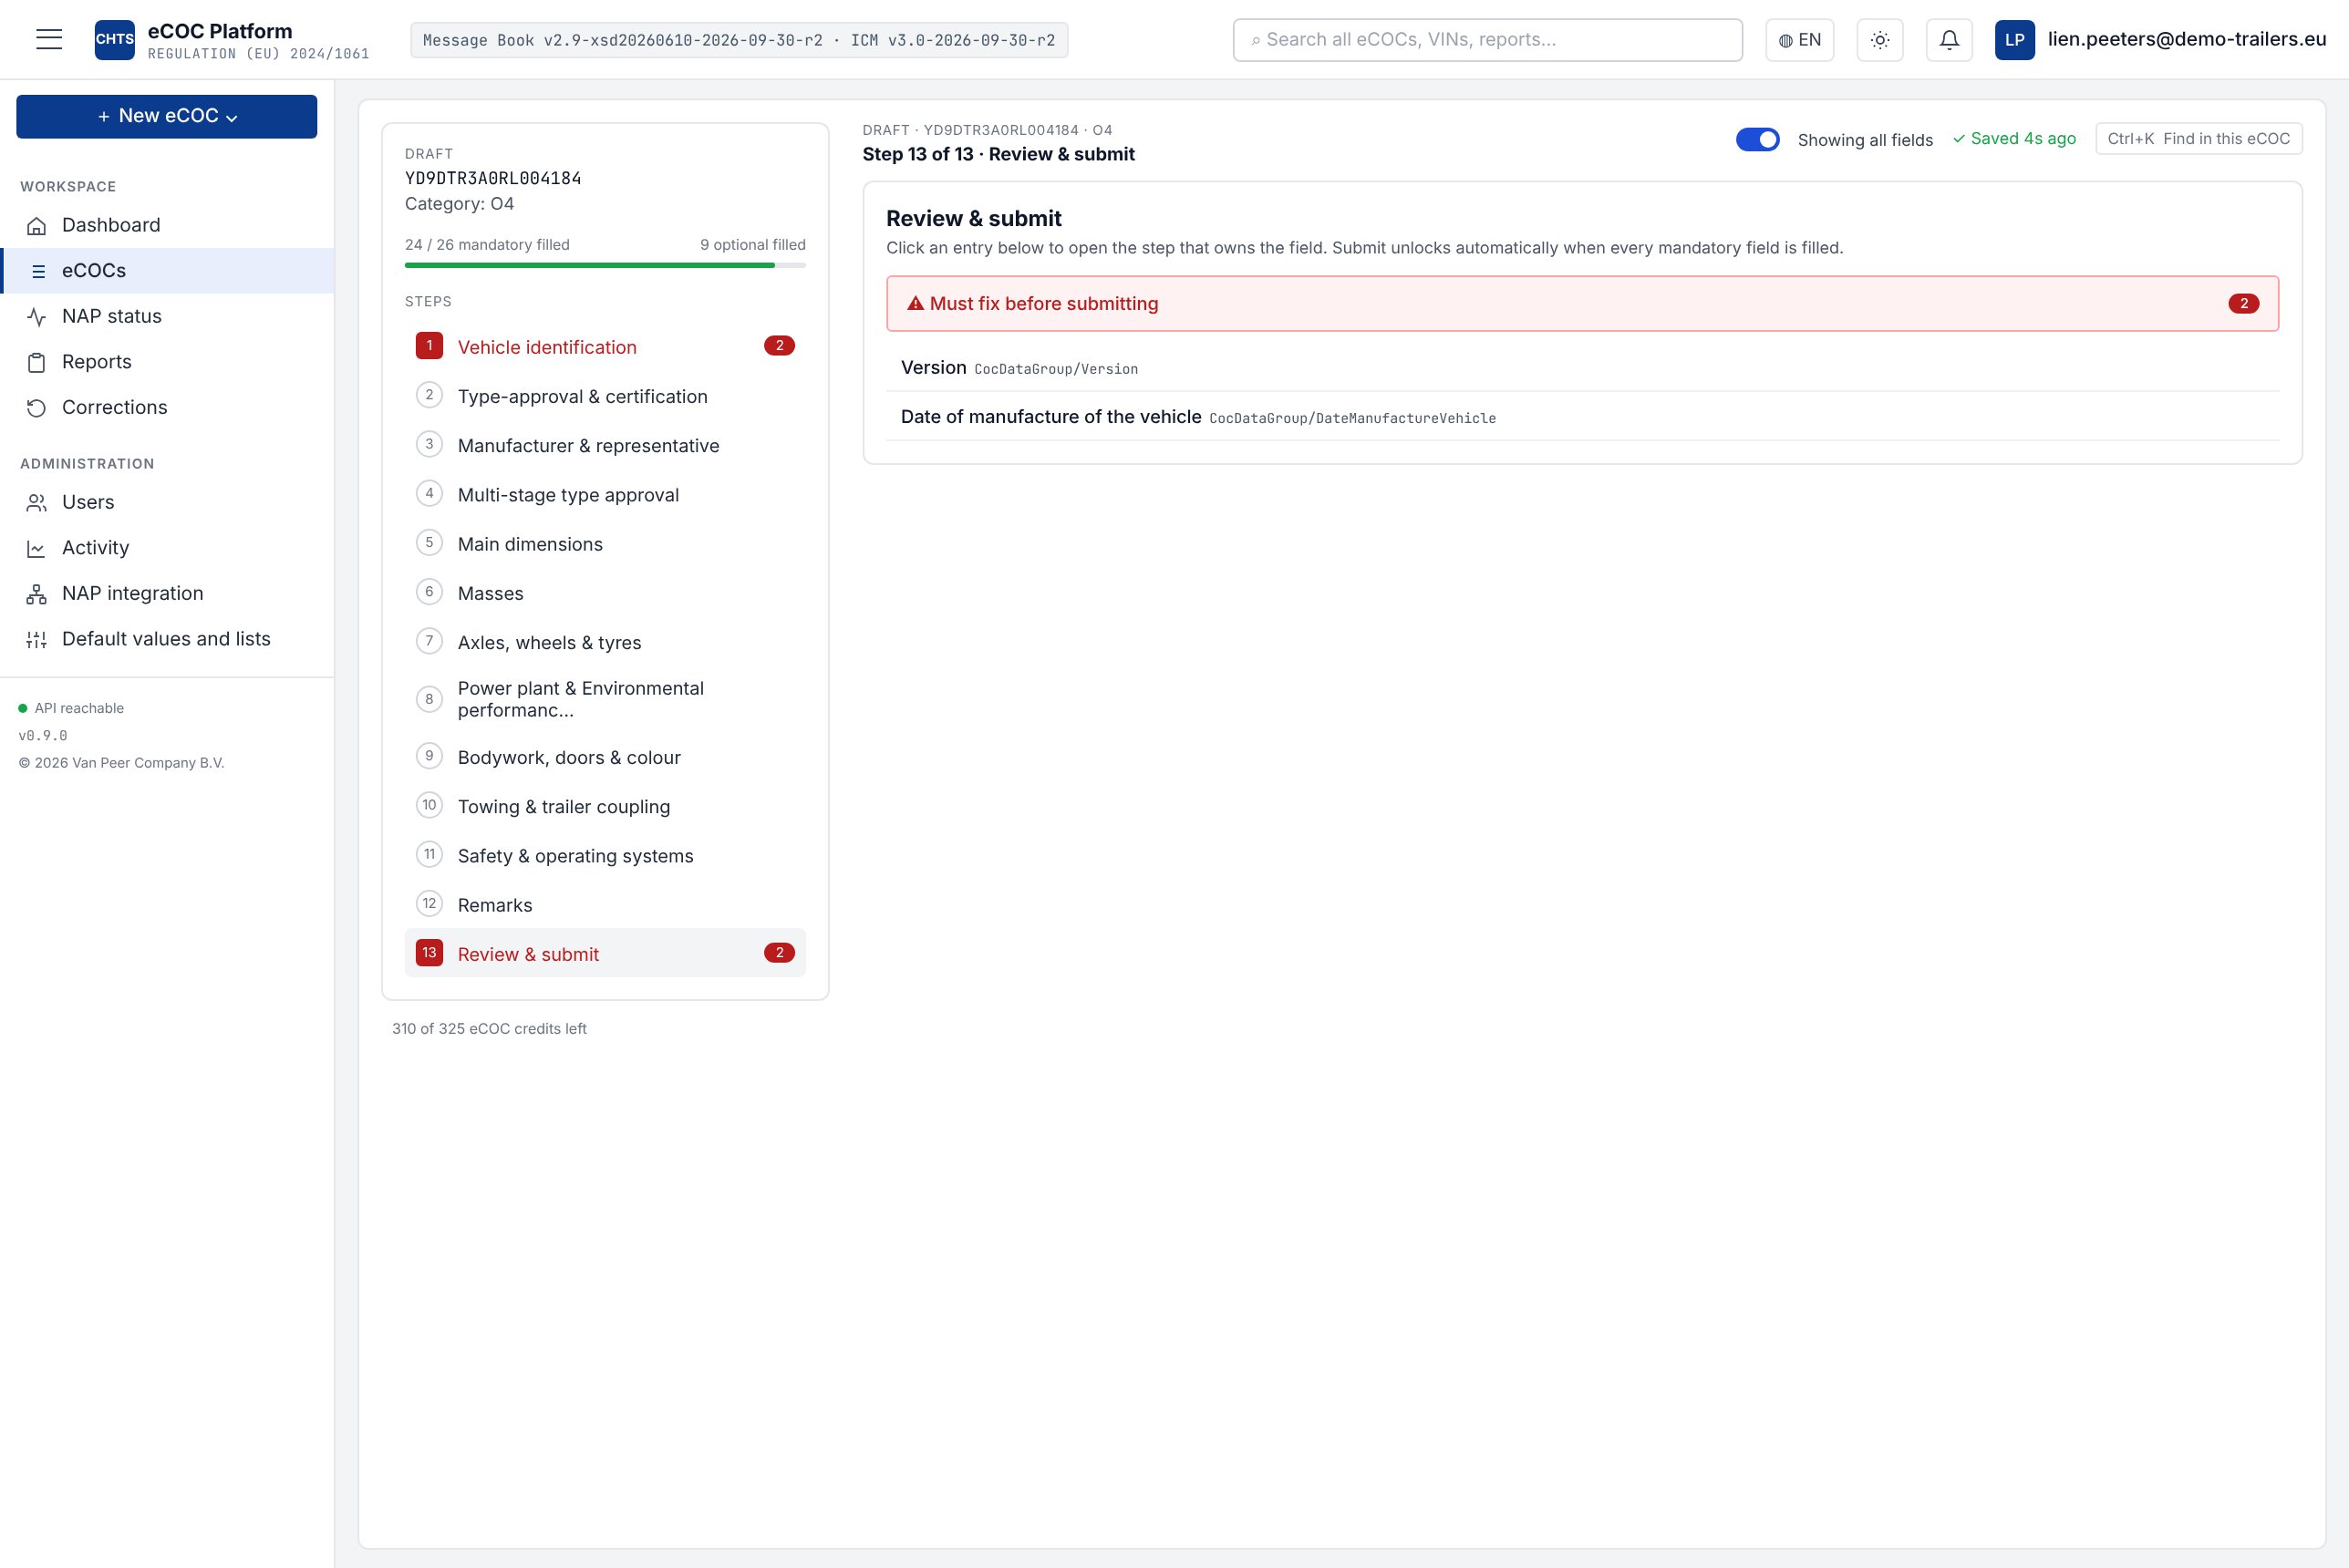2349x1568 pixels.
Task: Open the EN language selector
Action: (x=1799, y=40)
